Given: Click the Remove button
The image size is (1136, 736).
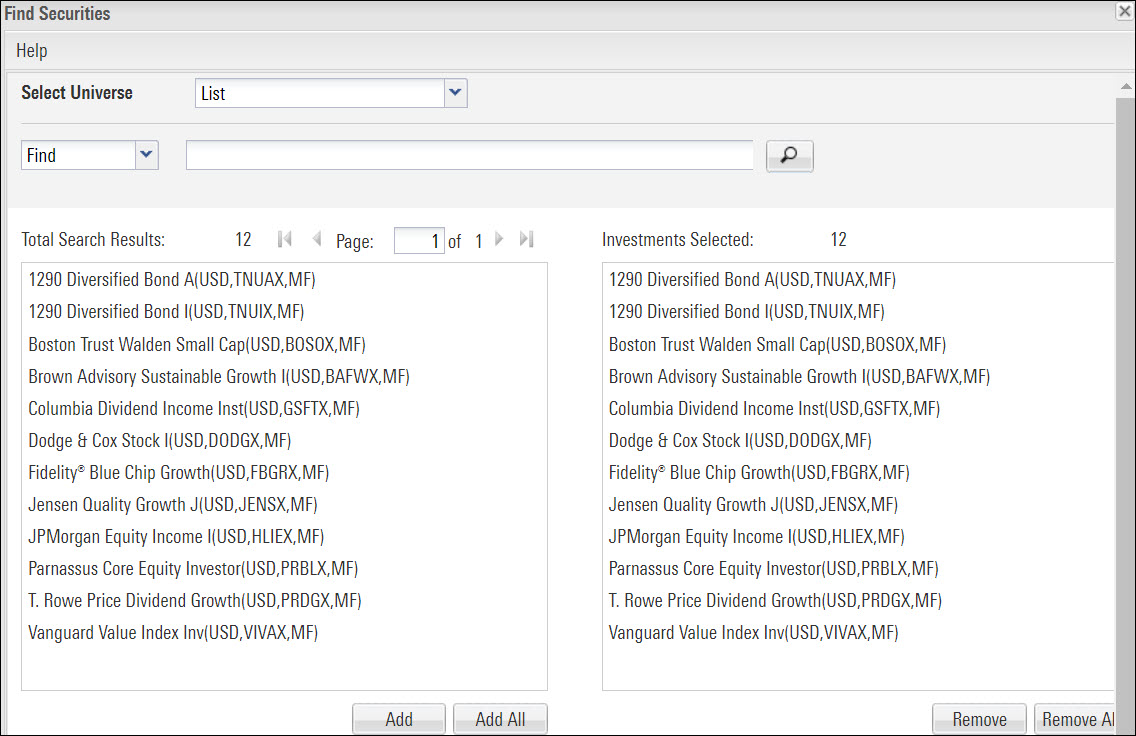Looking at the screenshot, I should tap(980, 719).
